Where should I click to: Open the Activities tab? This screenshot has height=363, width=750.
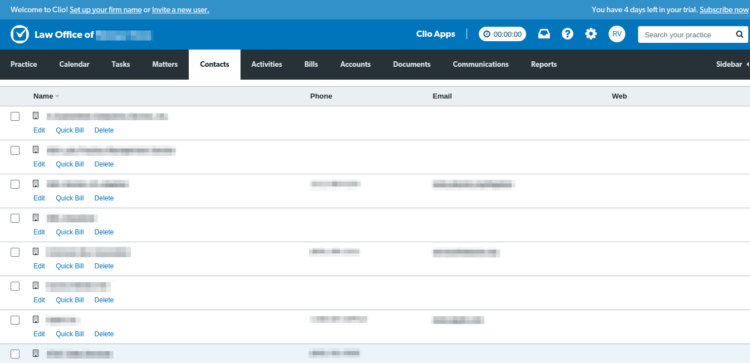click(x=267, y=64)
